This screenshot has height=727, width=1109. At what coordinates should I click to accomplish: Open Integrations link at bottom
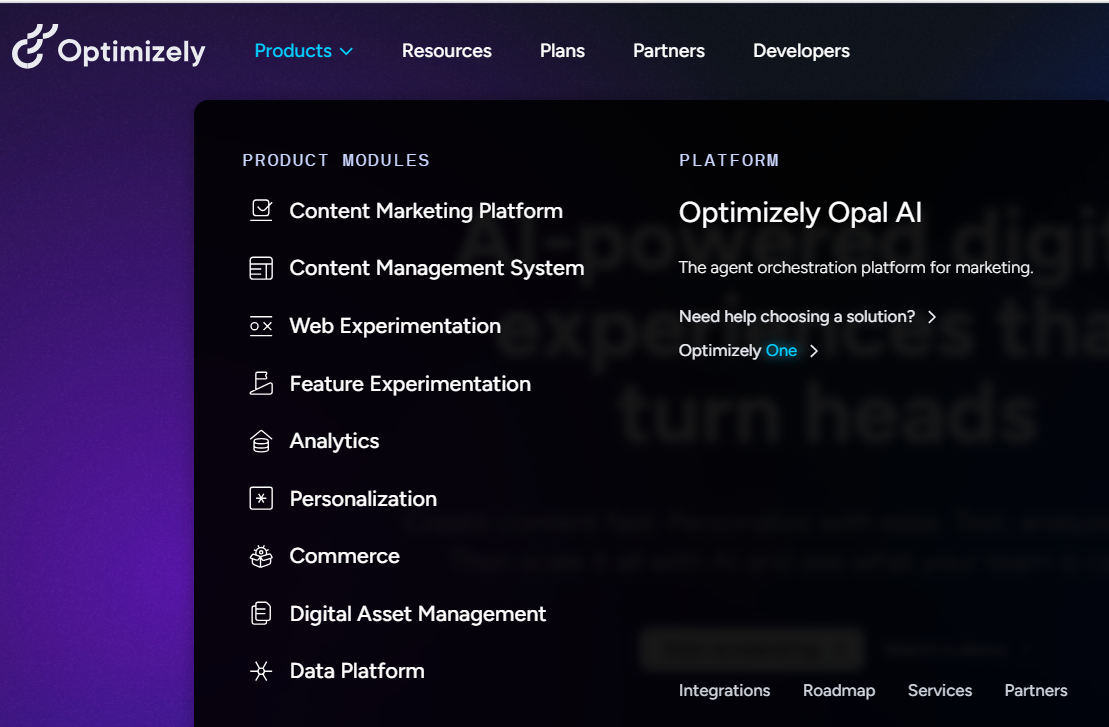click(724, 690)
